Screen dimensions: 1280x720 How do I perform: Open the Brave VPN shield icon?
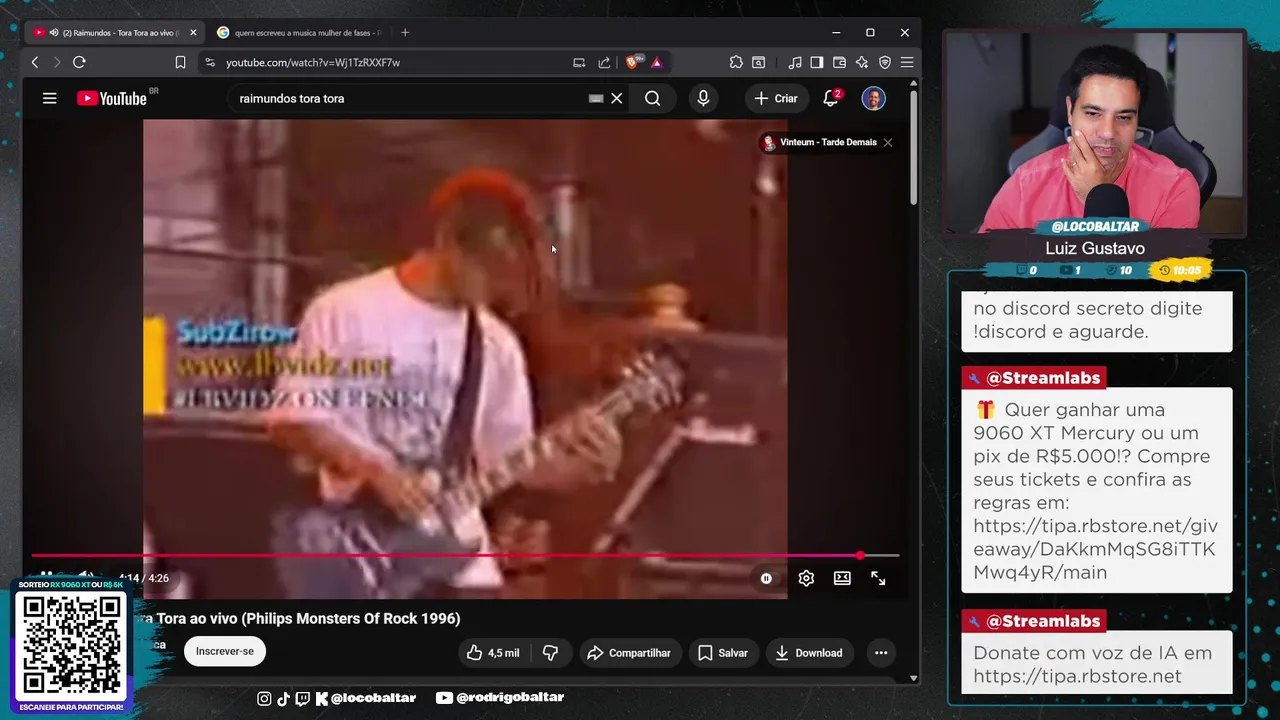click(x=884, y=62)
